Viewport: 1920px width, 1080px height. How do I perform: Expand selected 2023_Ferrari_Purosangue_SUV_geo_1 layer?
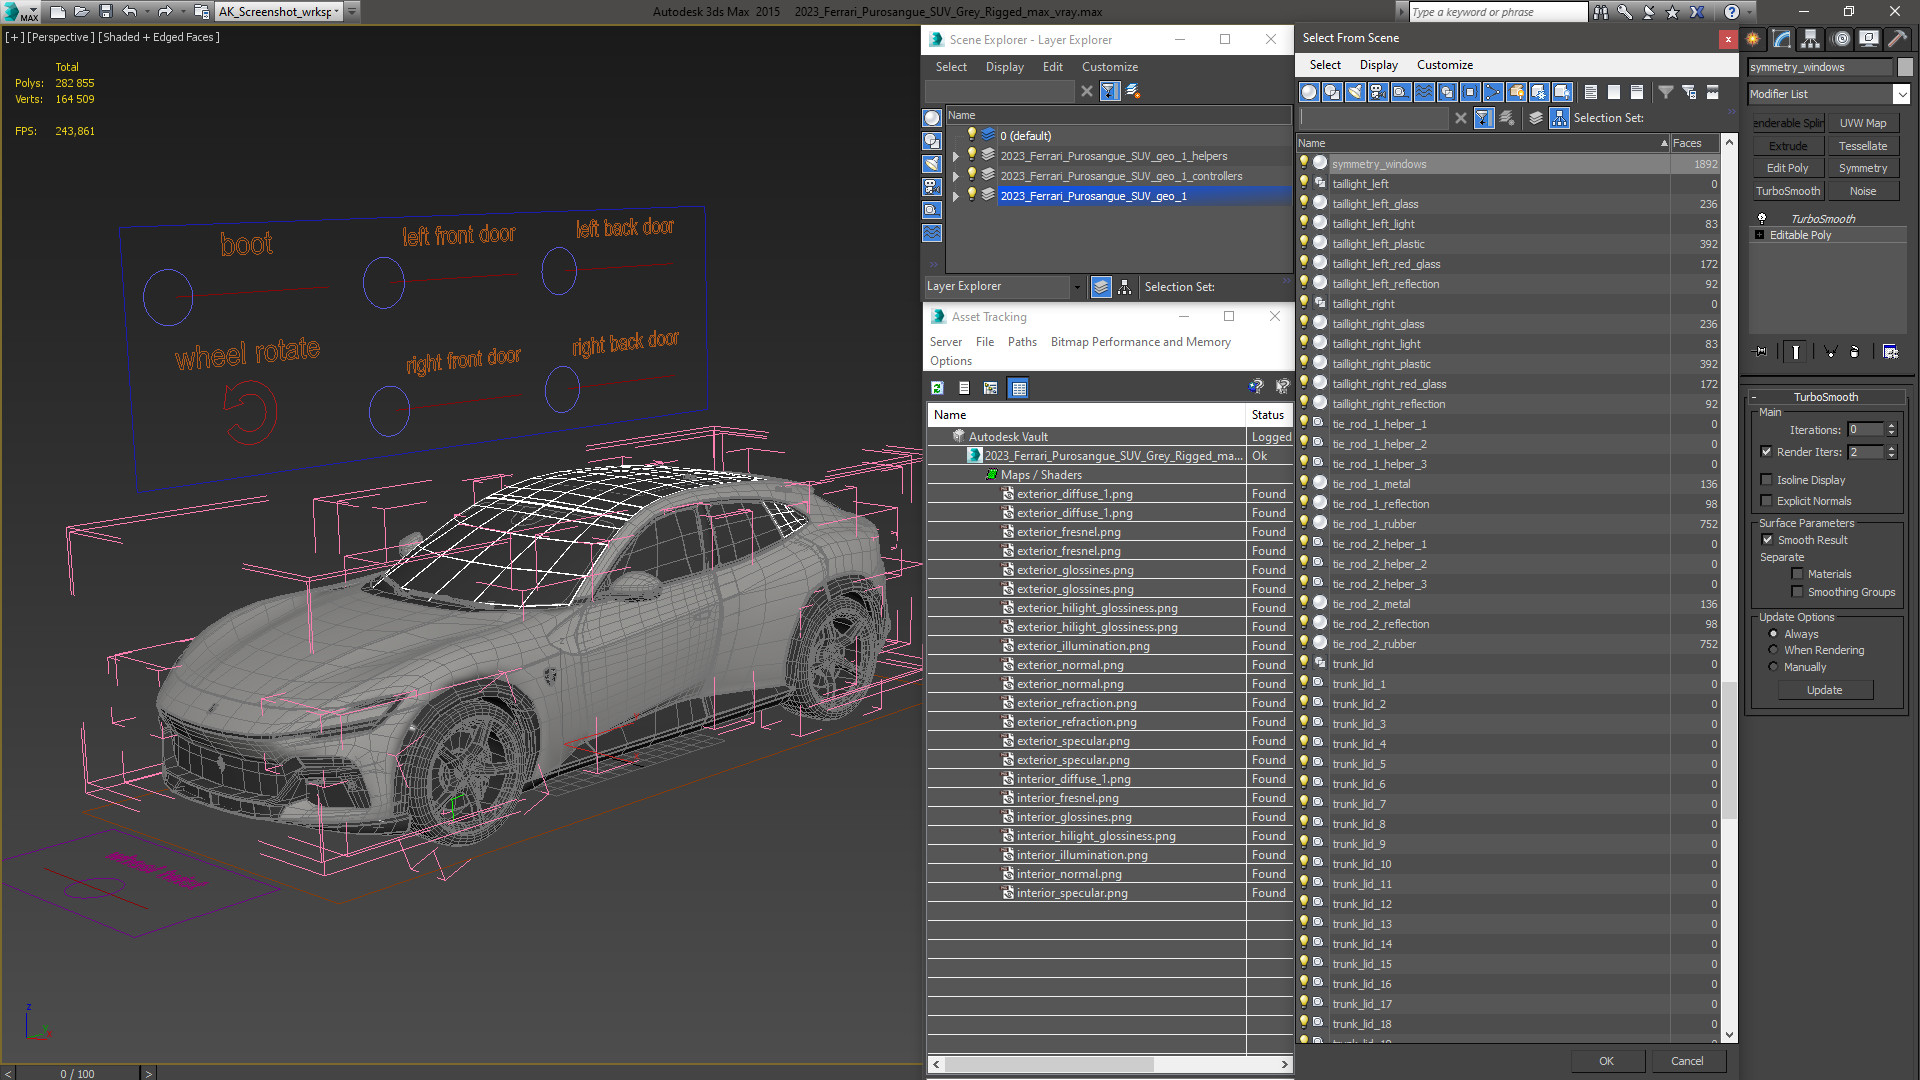(956, 196)
